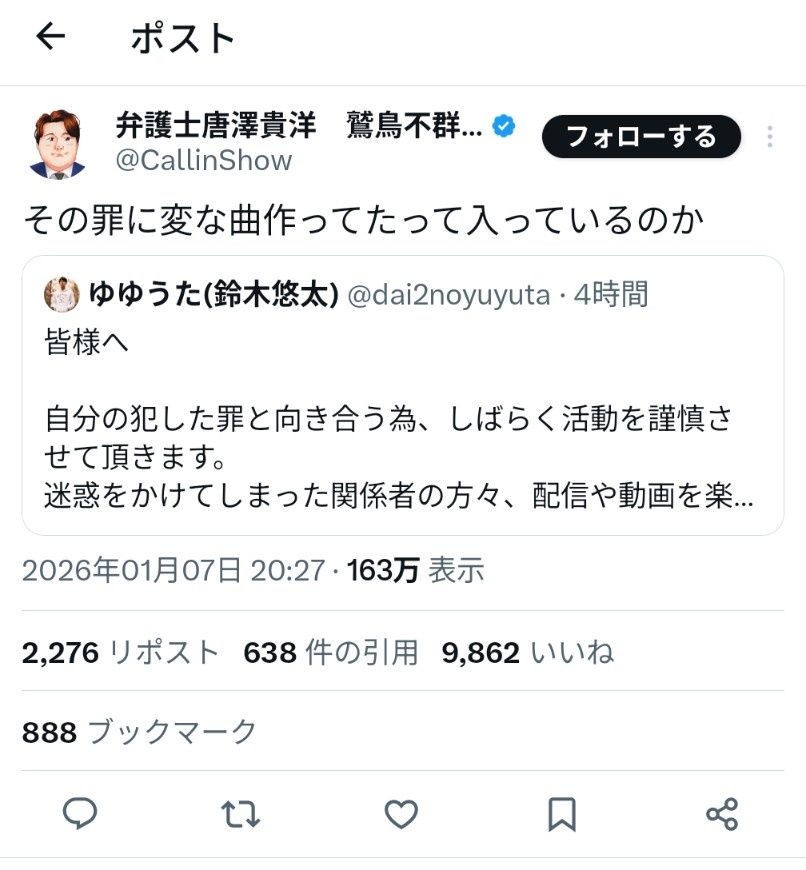The height and width of the screenshot is (870, 806).
Task: Click the post timestamp 2026年01月07日 20:27
Action: tap(173, 571)
